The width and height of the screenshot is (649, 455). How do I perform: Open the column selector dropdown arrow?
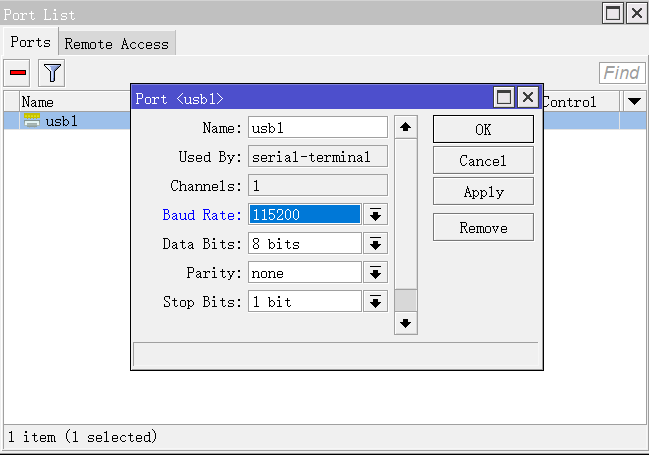click(634, 102)
